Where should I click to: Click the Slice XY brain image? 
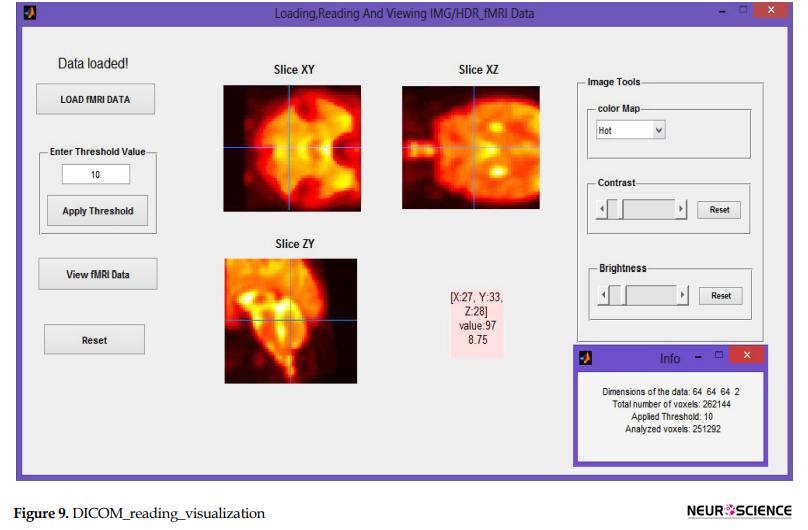(292, 148)
